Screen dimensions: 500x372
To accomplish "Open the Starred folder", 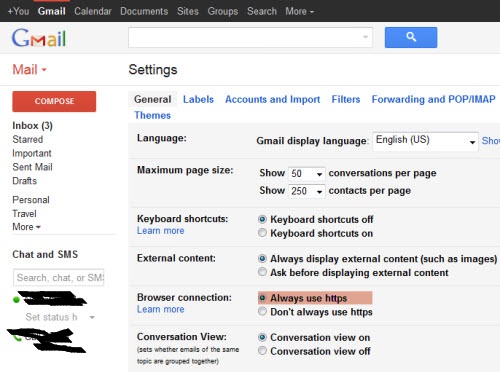I will [28, 139].
